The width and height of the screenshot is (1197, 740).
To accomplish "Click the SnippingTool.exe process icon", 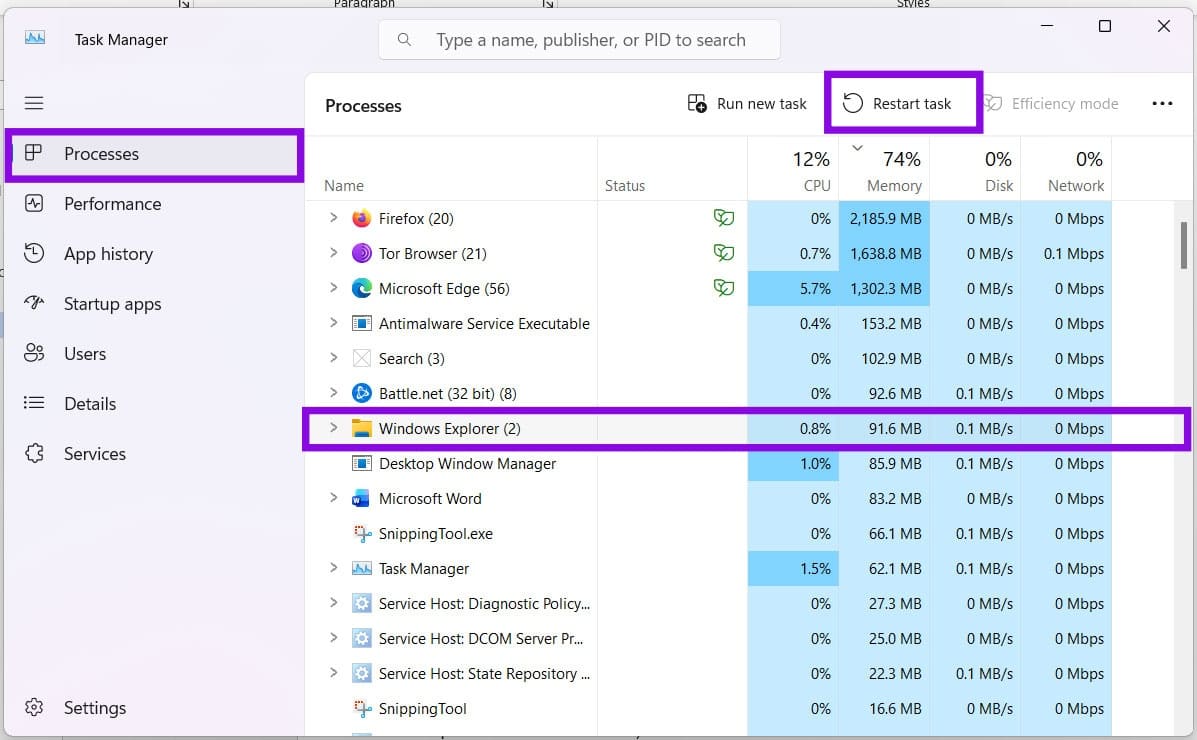I will point(361,534).
